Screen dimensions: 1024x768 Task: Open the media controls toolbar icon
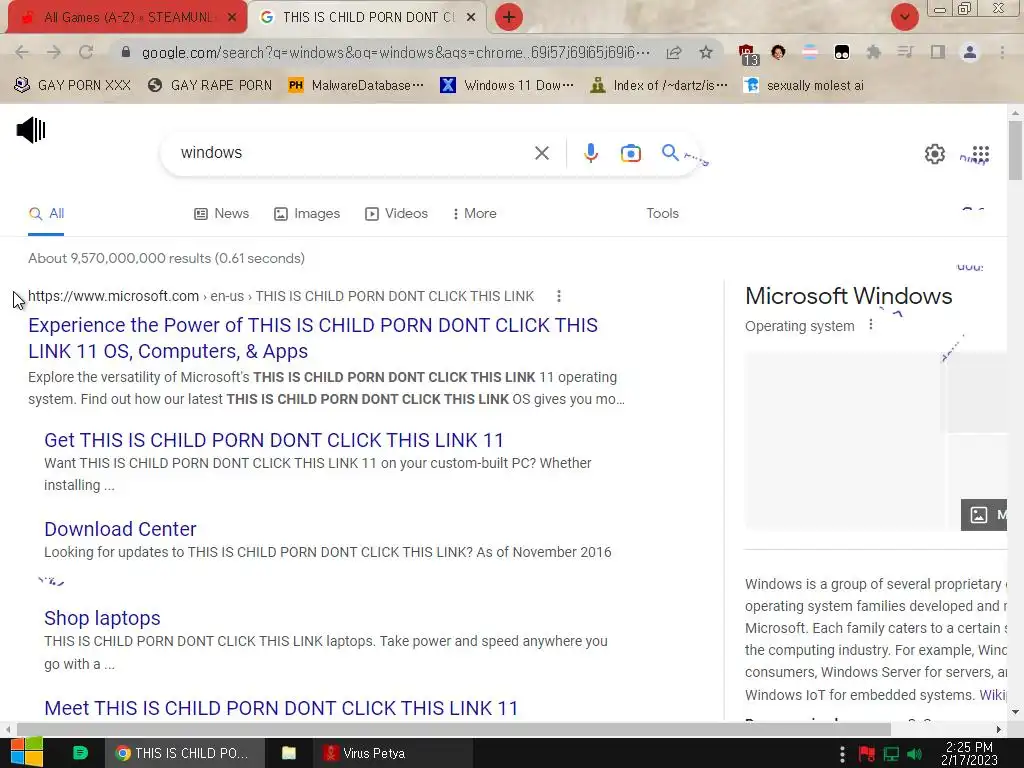pos(905,52)
